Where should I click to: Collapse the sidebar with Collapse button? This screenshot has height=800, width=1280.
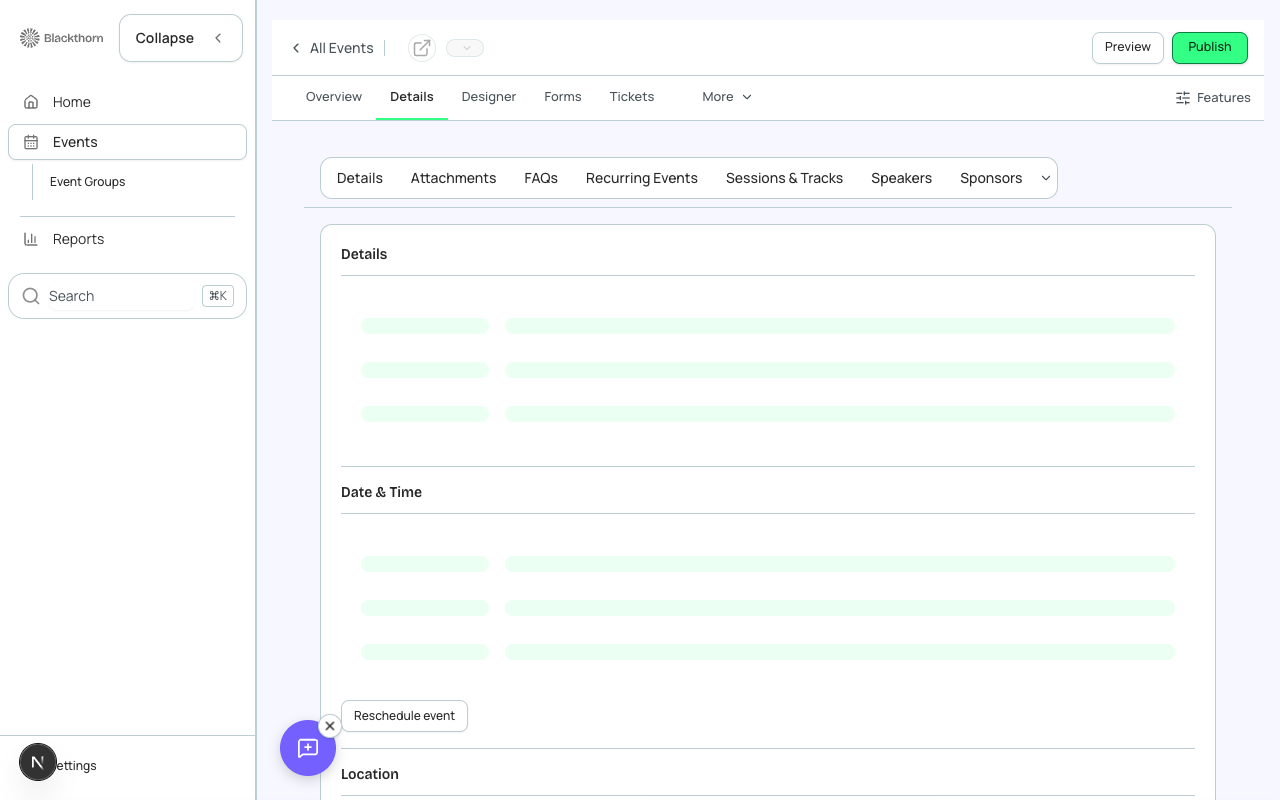(x=181, y=38)
